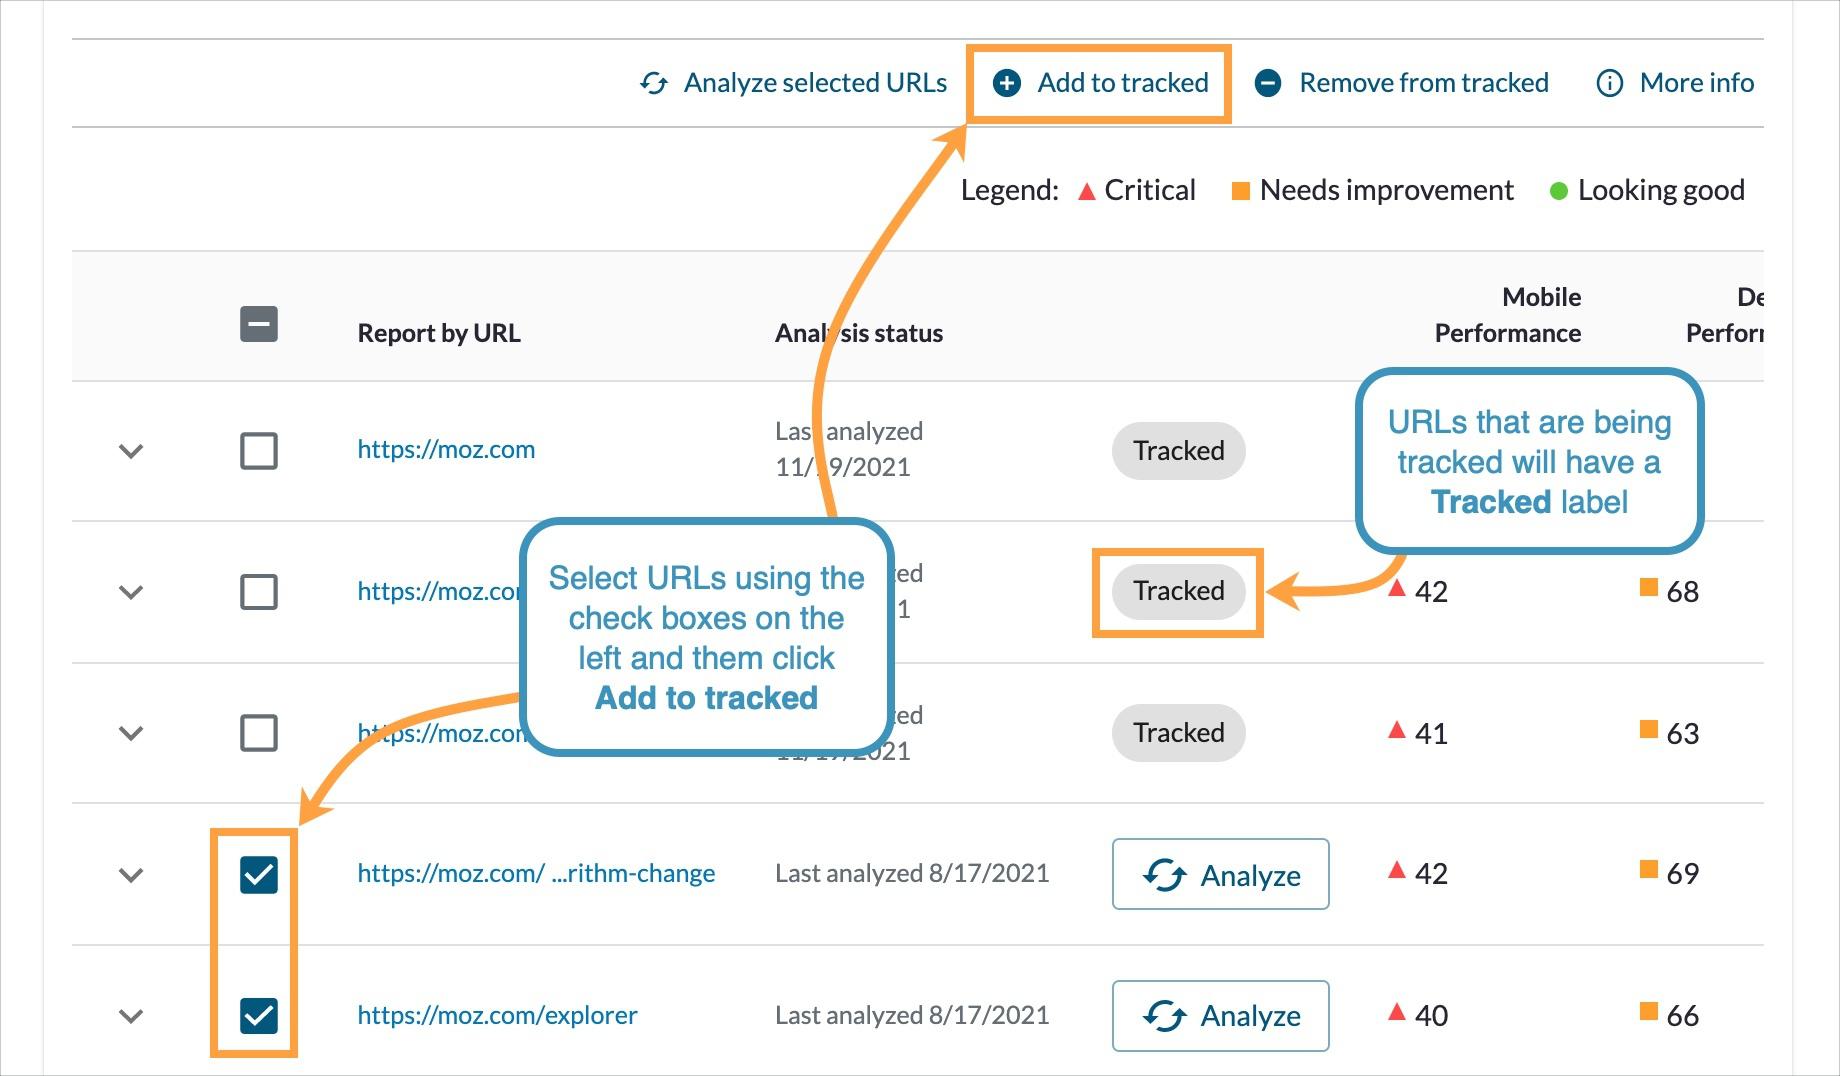The height and width of the screenshot is (1076, 1840).
Task: Check the checkbox beside https://moz.com
Action: tap(258, 450)
